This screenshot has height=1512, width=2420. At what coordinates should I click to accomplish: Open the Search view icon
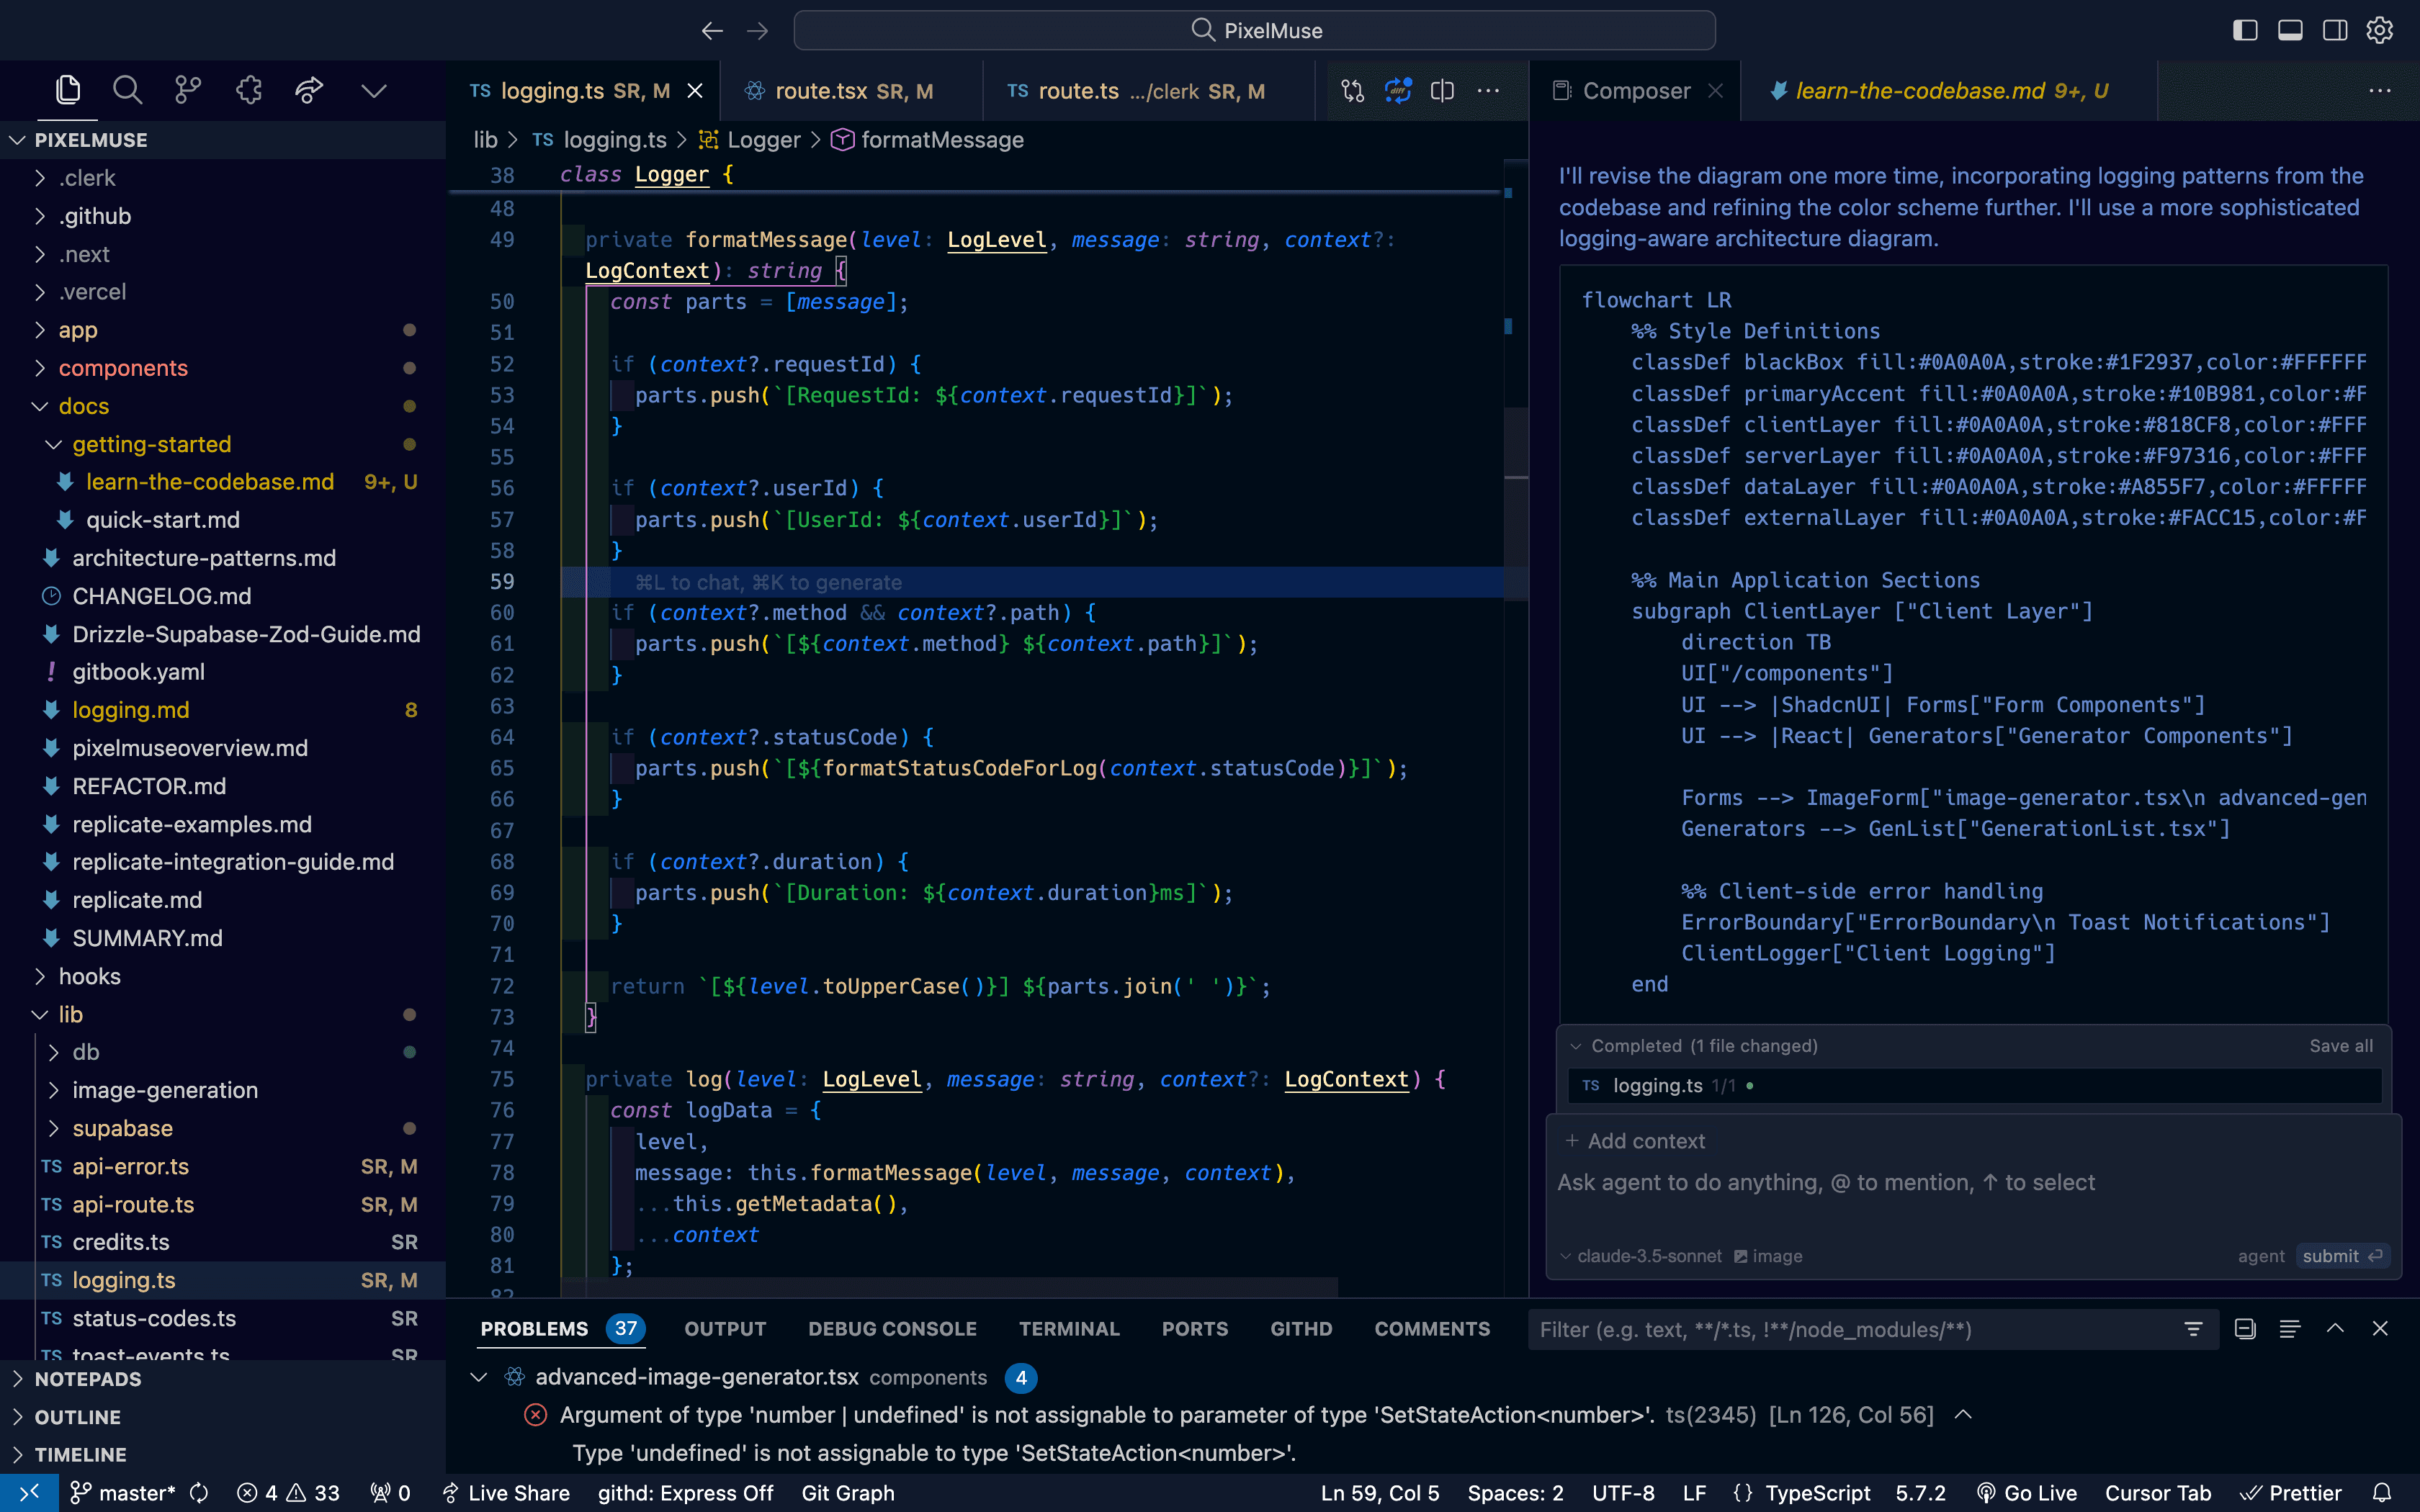127,90
